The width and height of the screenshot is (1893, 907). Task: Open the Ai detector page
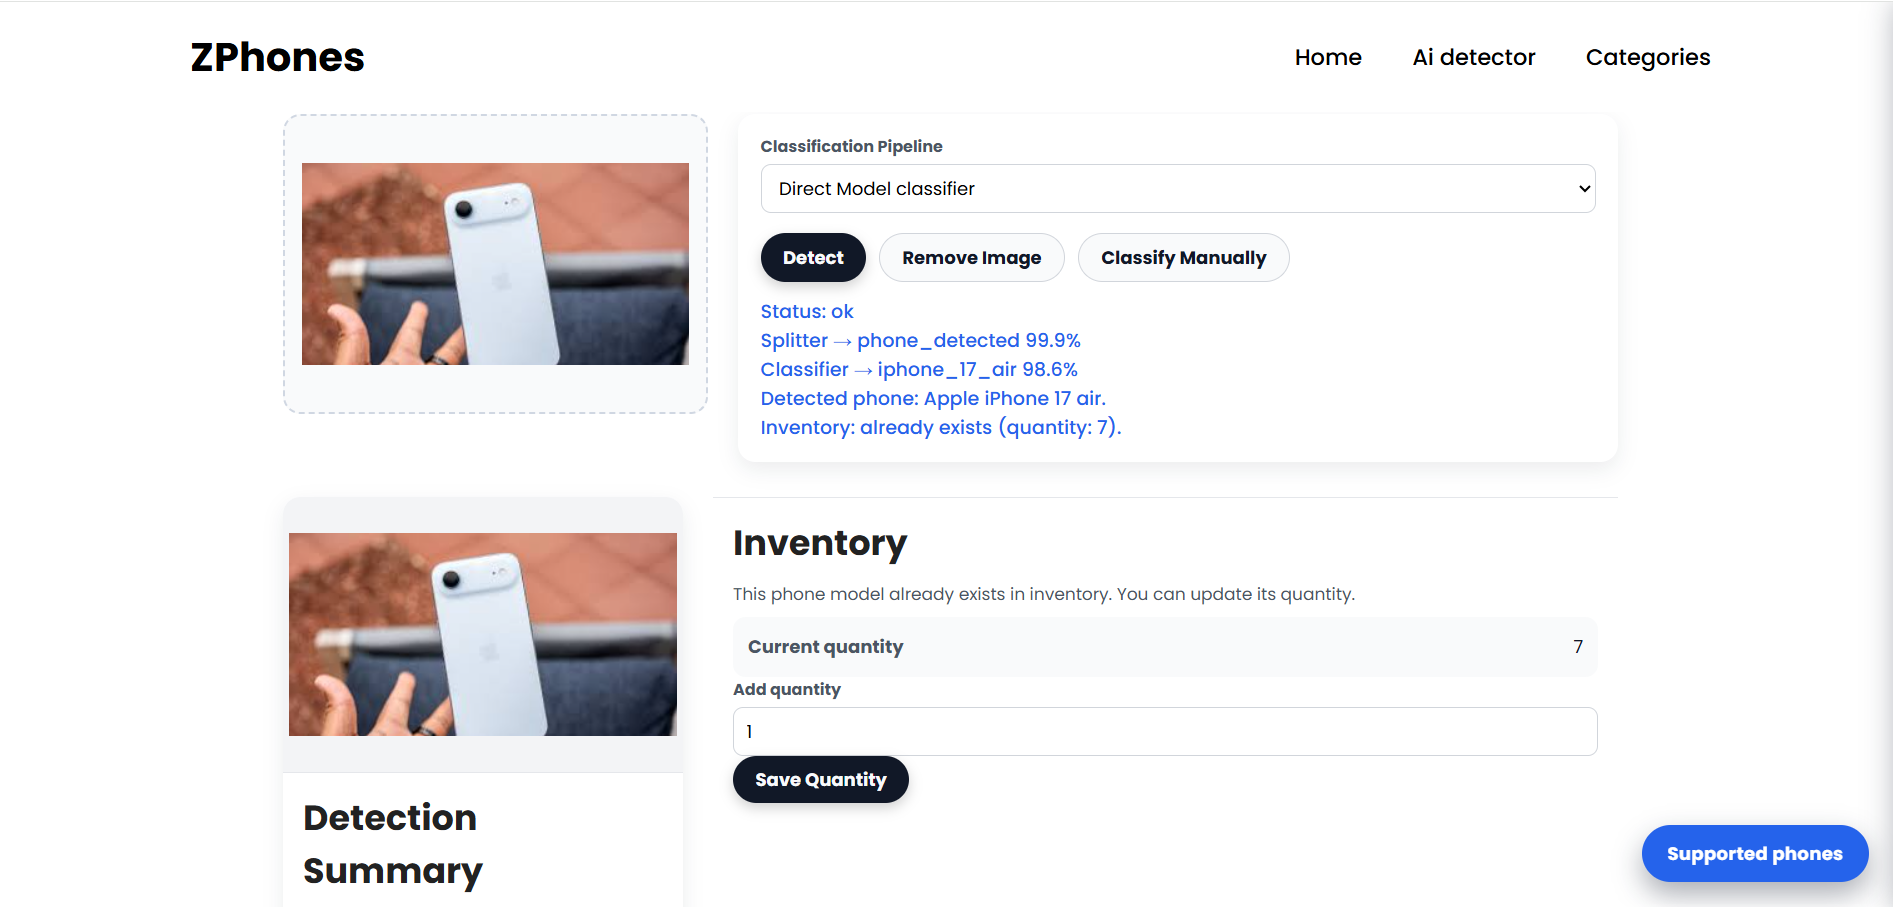(x=1473, y=58)
